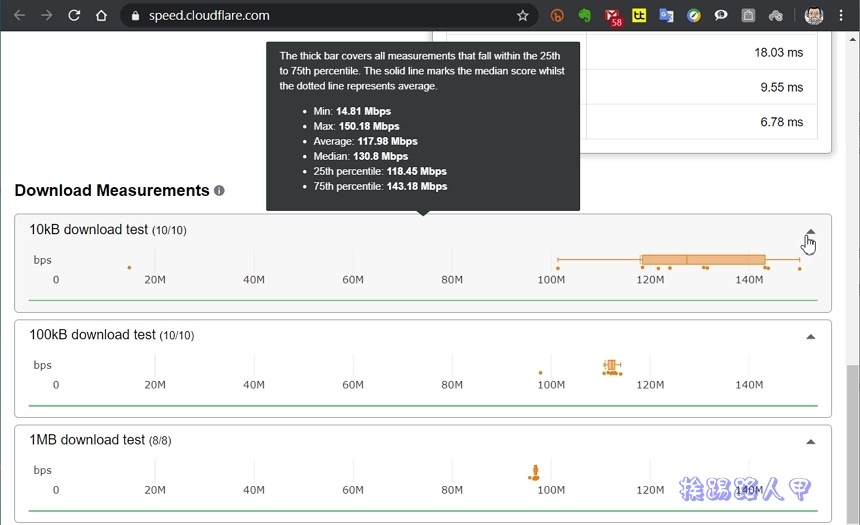860x525 pixels.
Task: Open the Chrome three-dot menu
Action: [841, 15]
